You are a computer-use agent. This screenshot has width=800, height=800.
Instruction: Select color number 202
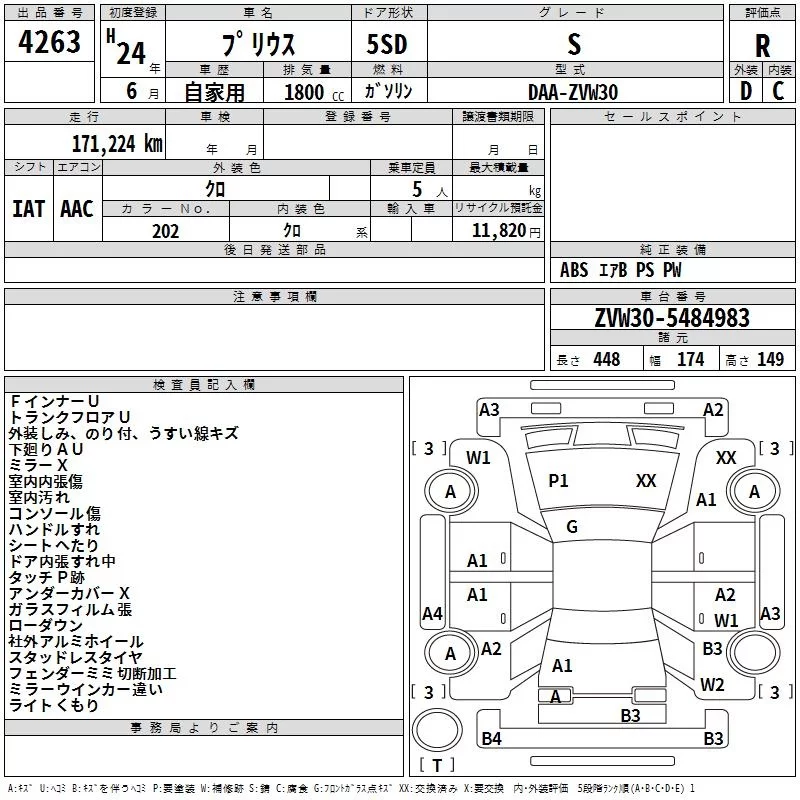(x=165, y=231)
